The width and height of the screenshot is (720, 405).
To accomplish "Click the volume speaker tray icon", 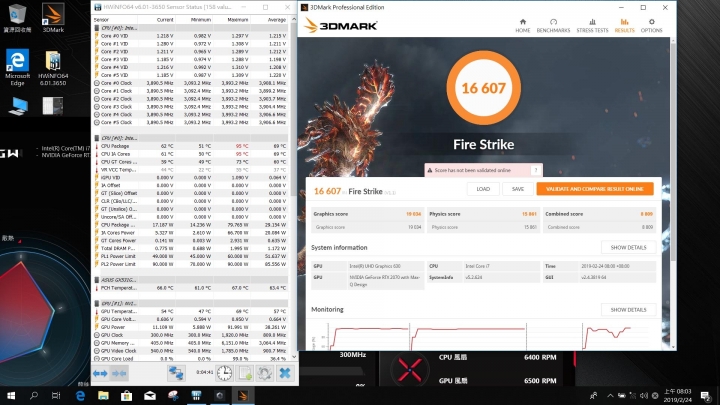I will 644,395.
